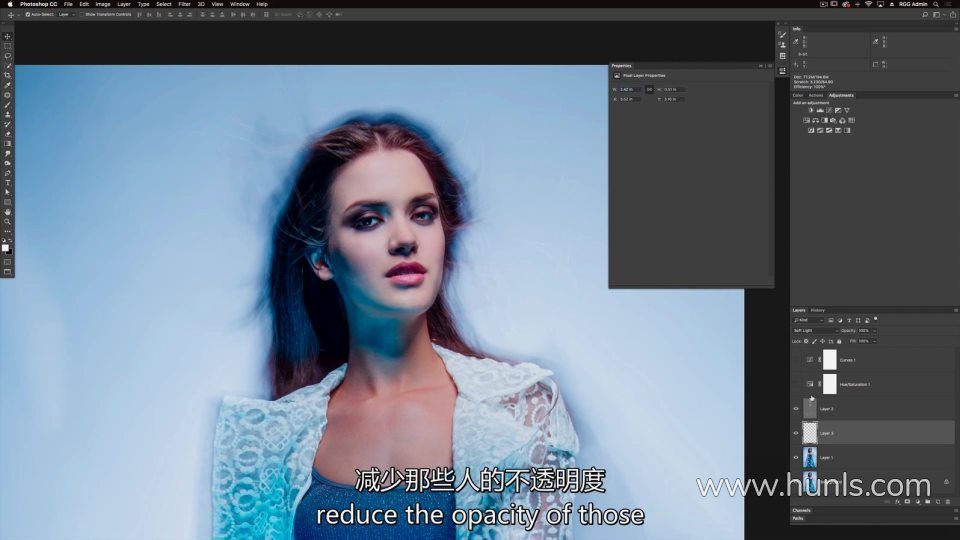The width and height of the screenshot is (960, 540).
Task: Hide Layer 2 using eye icon
Action: pos(796,408)
